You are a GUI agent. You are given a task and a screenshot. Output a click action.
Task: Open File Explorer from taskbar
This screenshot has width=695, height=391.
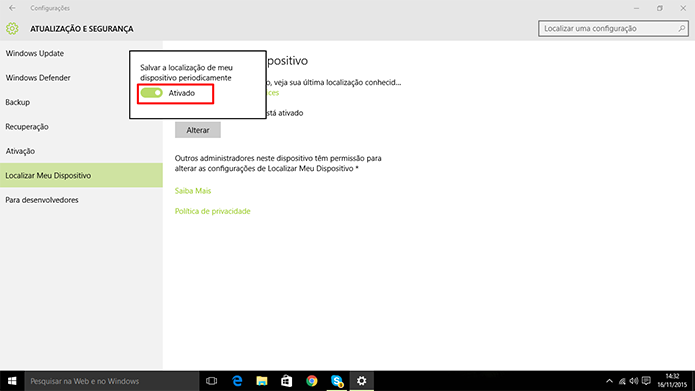click(262, 381)
